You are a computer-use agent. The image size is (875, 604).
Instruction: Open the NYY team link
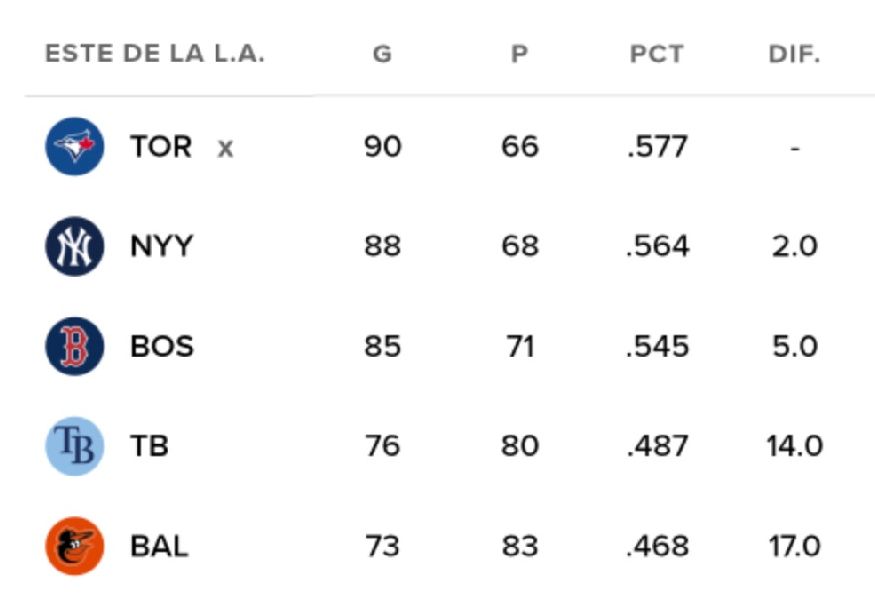pyautogui.click(x=161, y=247)
